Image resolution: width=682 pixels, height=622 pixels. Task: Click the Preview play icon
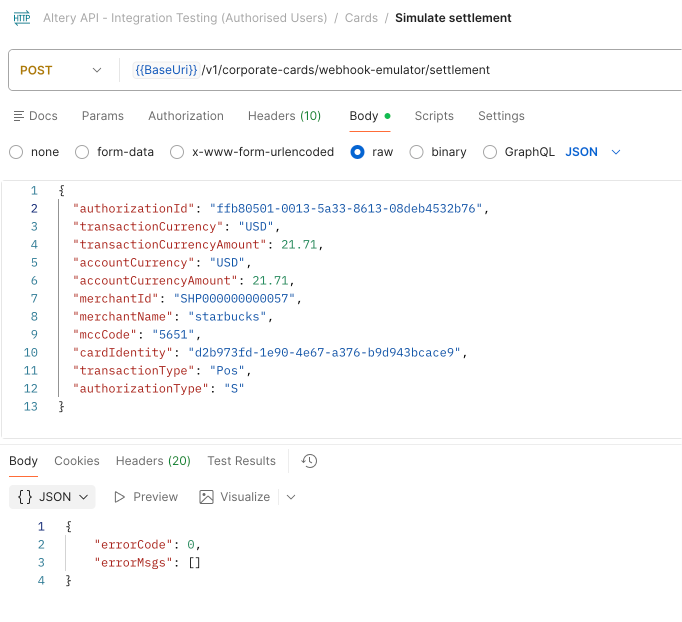119,497
